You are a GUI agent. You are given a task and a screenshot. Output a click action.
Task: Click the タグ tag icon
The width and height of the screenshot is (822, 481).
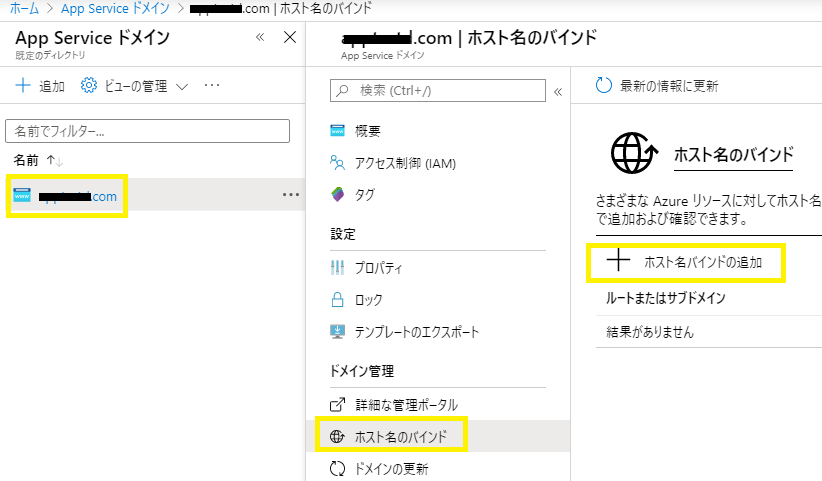338,194
